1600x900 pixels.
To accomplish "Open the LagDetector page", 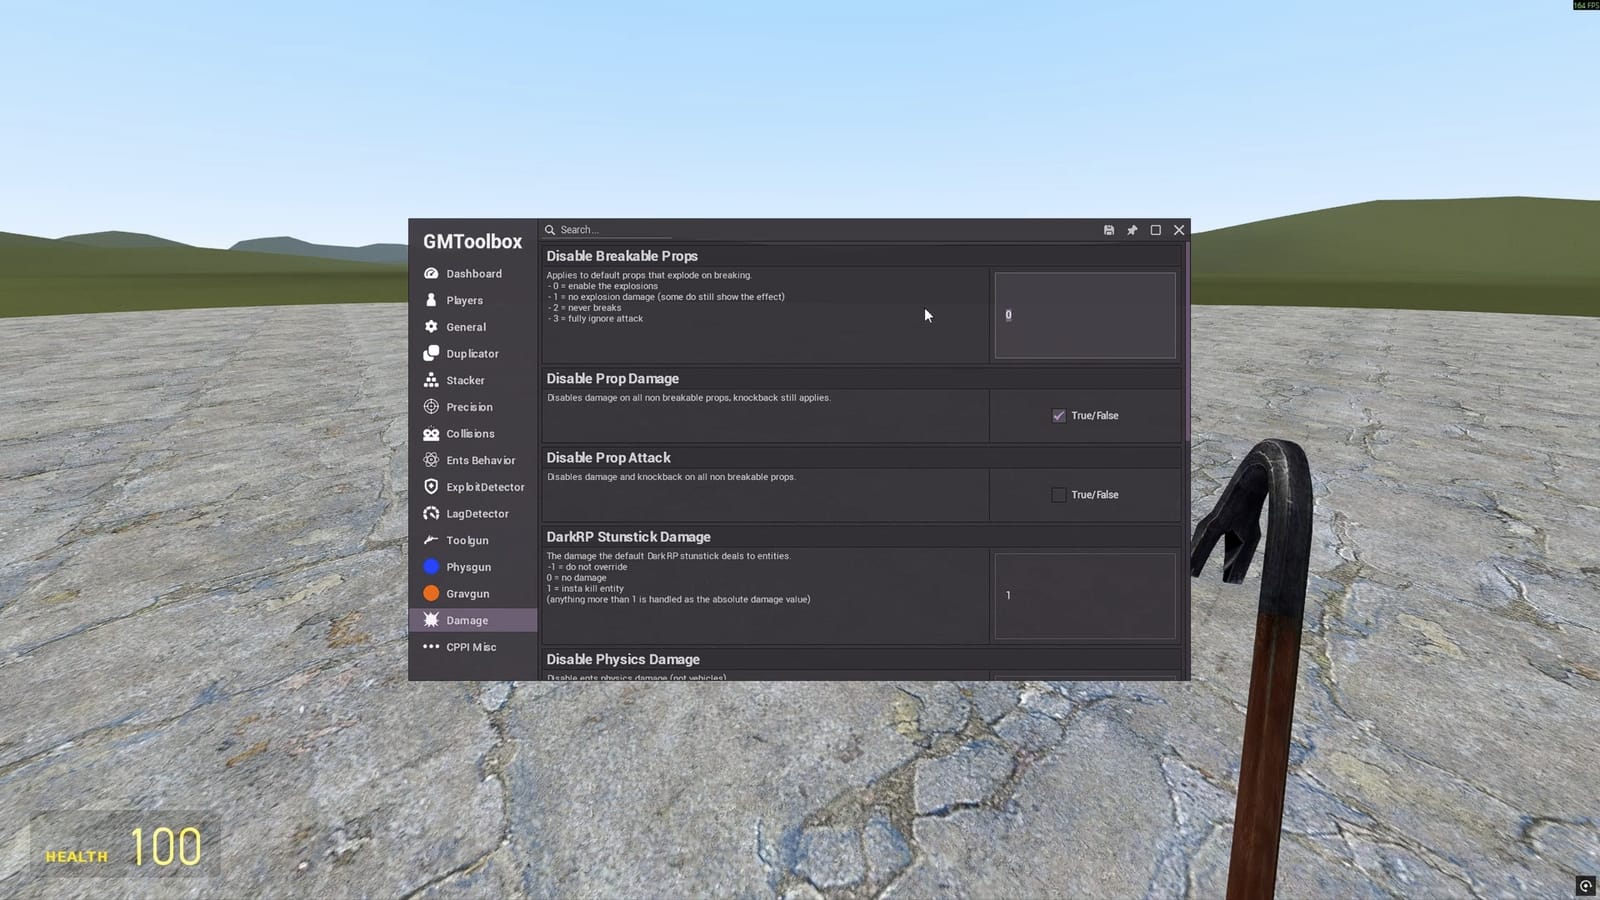I will click(473, 514).
